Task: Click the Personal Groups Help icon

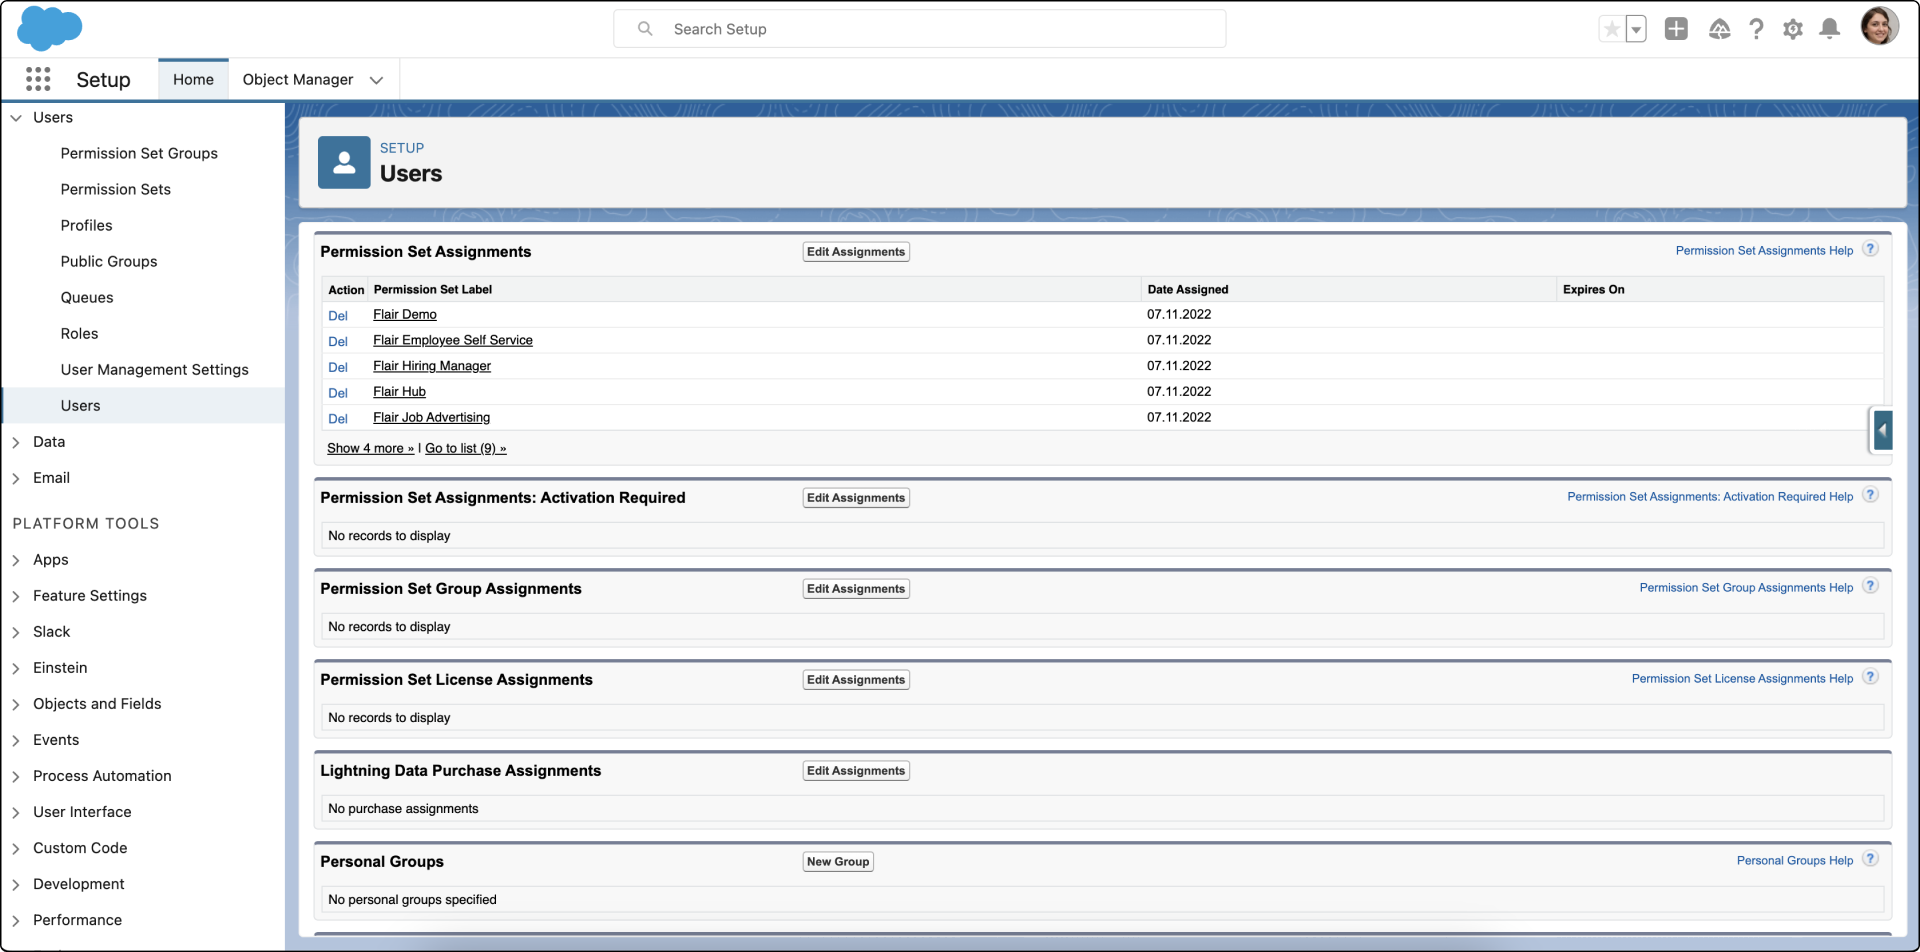Action: [1872, 858]
